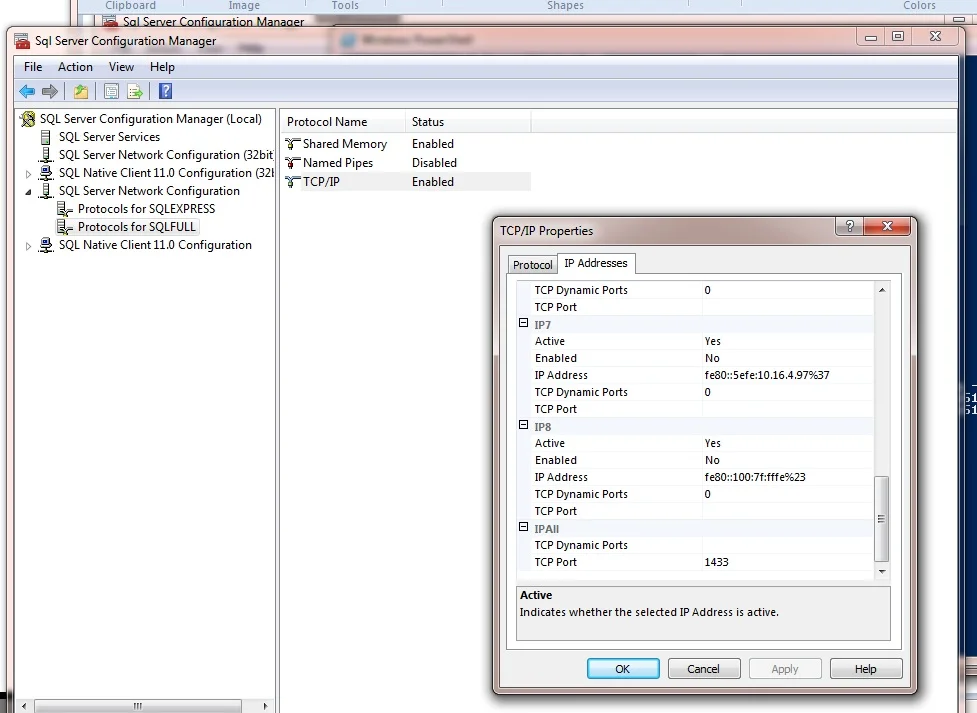Click IP7 Enabled value No

(788, 358)
